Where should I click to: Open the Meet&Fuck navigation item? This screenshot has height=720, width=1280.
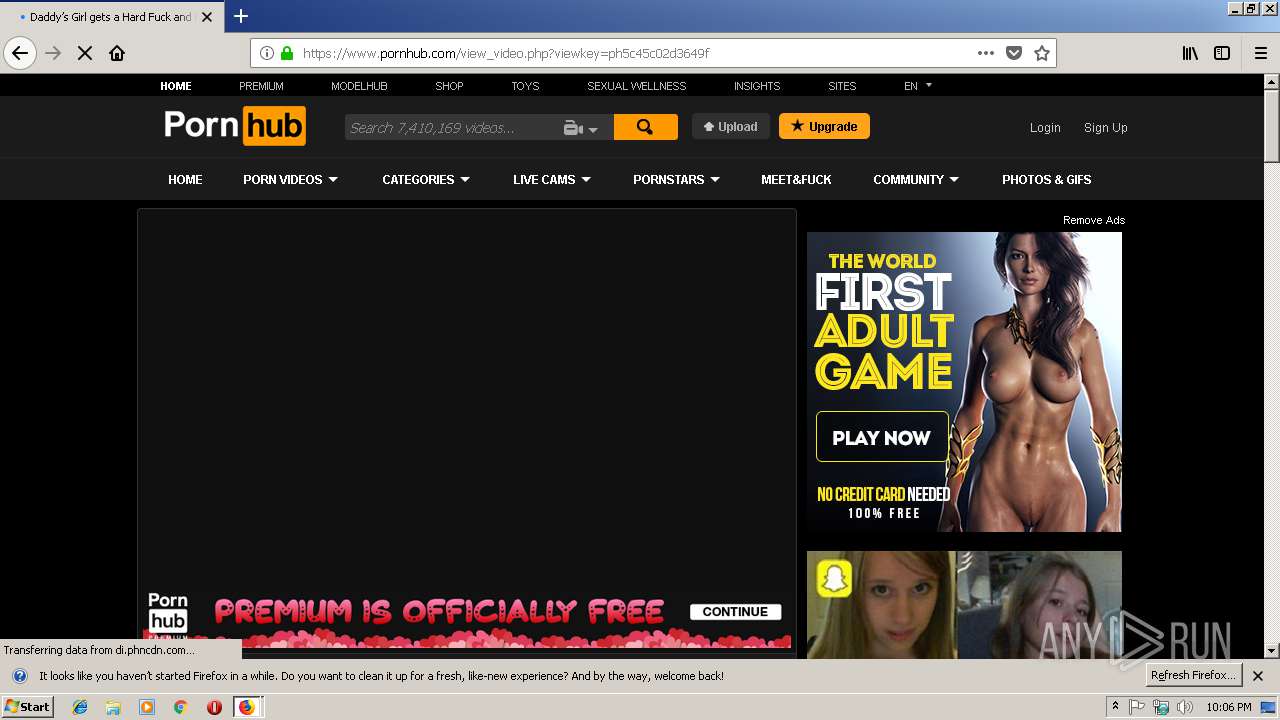[x=796, y=179]
